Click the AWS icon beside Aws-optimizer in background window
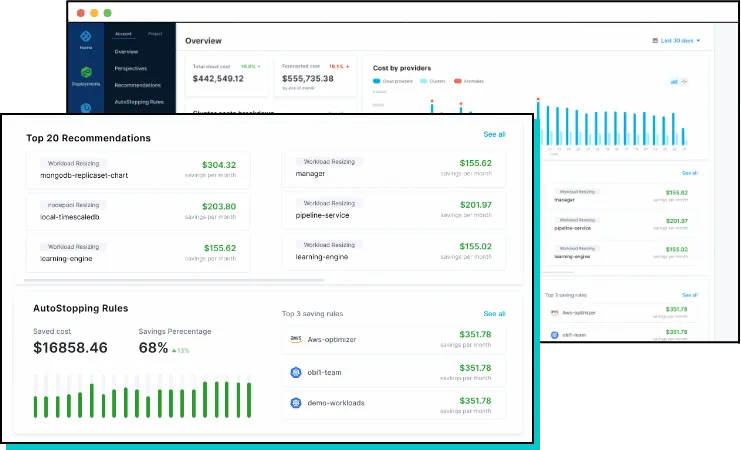This screenshot has width=741, height=450. click(554, 312)
